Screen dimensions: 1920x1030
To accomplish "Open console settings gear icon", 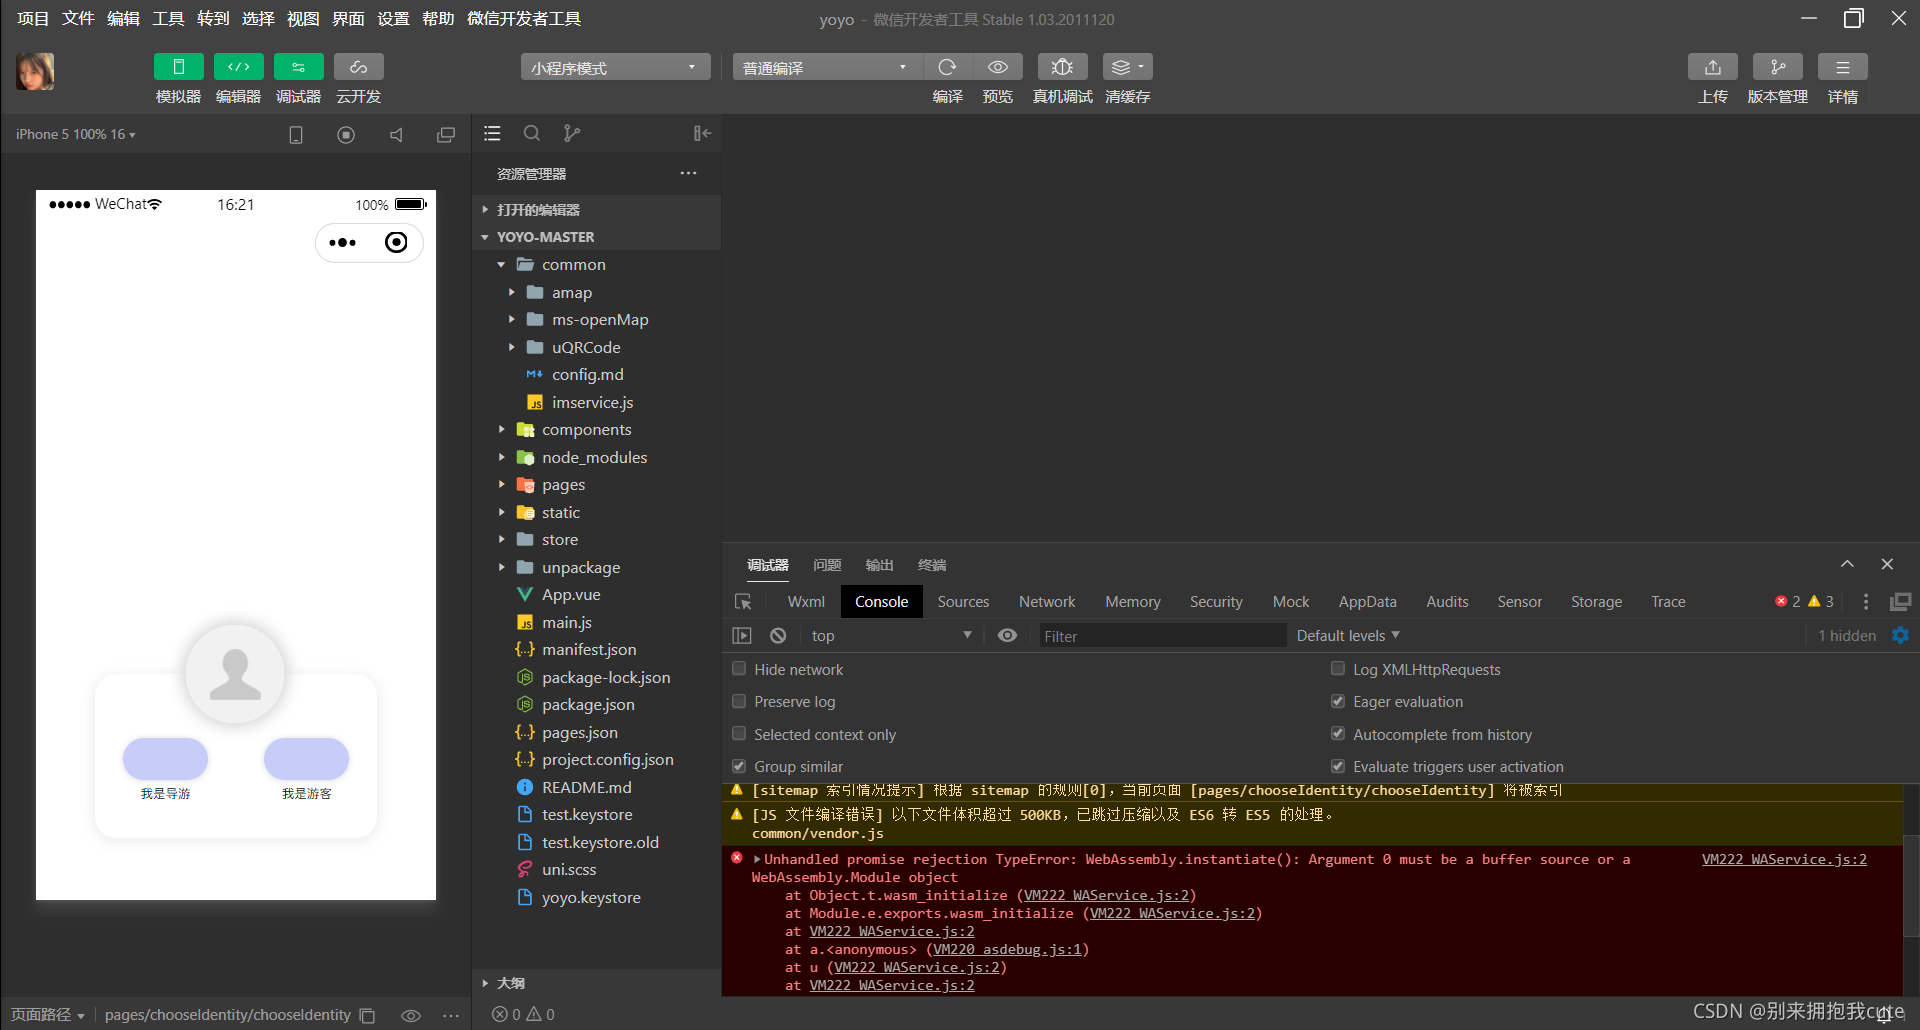I will 1901,636.
